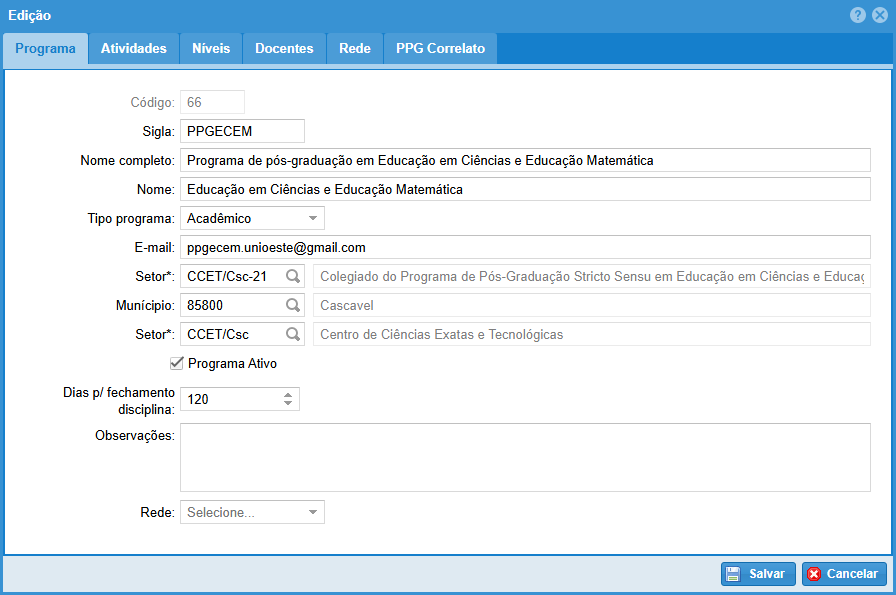This screenshot has width=896, height=595.
Task: Select the Rede tab
Action: pyautogui.click(x=355, y=49)
